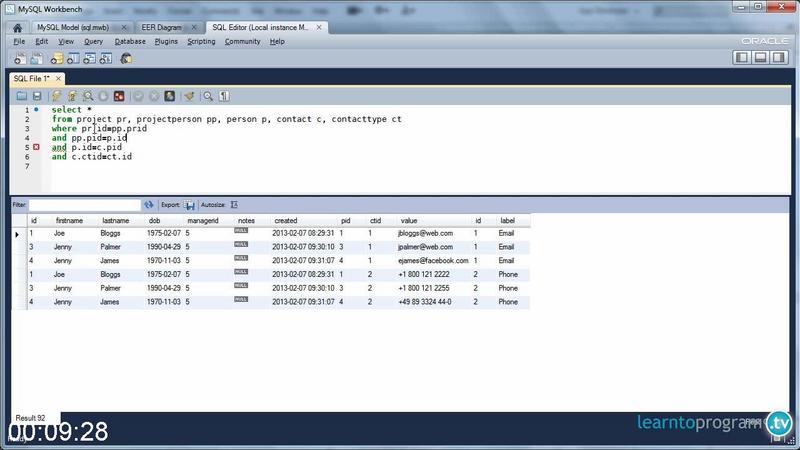Toggle the auto-commit mode icon
800x450 pixels.
pyautogui.click(x=169, y=96)
